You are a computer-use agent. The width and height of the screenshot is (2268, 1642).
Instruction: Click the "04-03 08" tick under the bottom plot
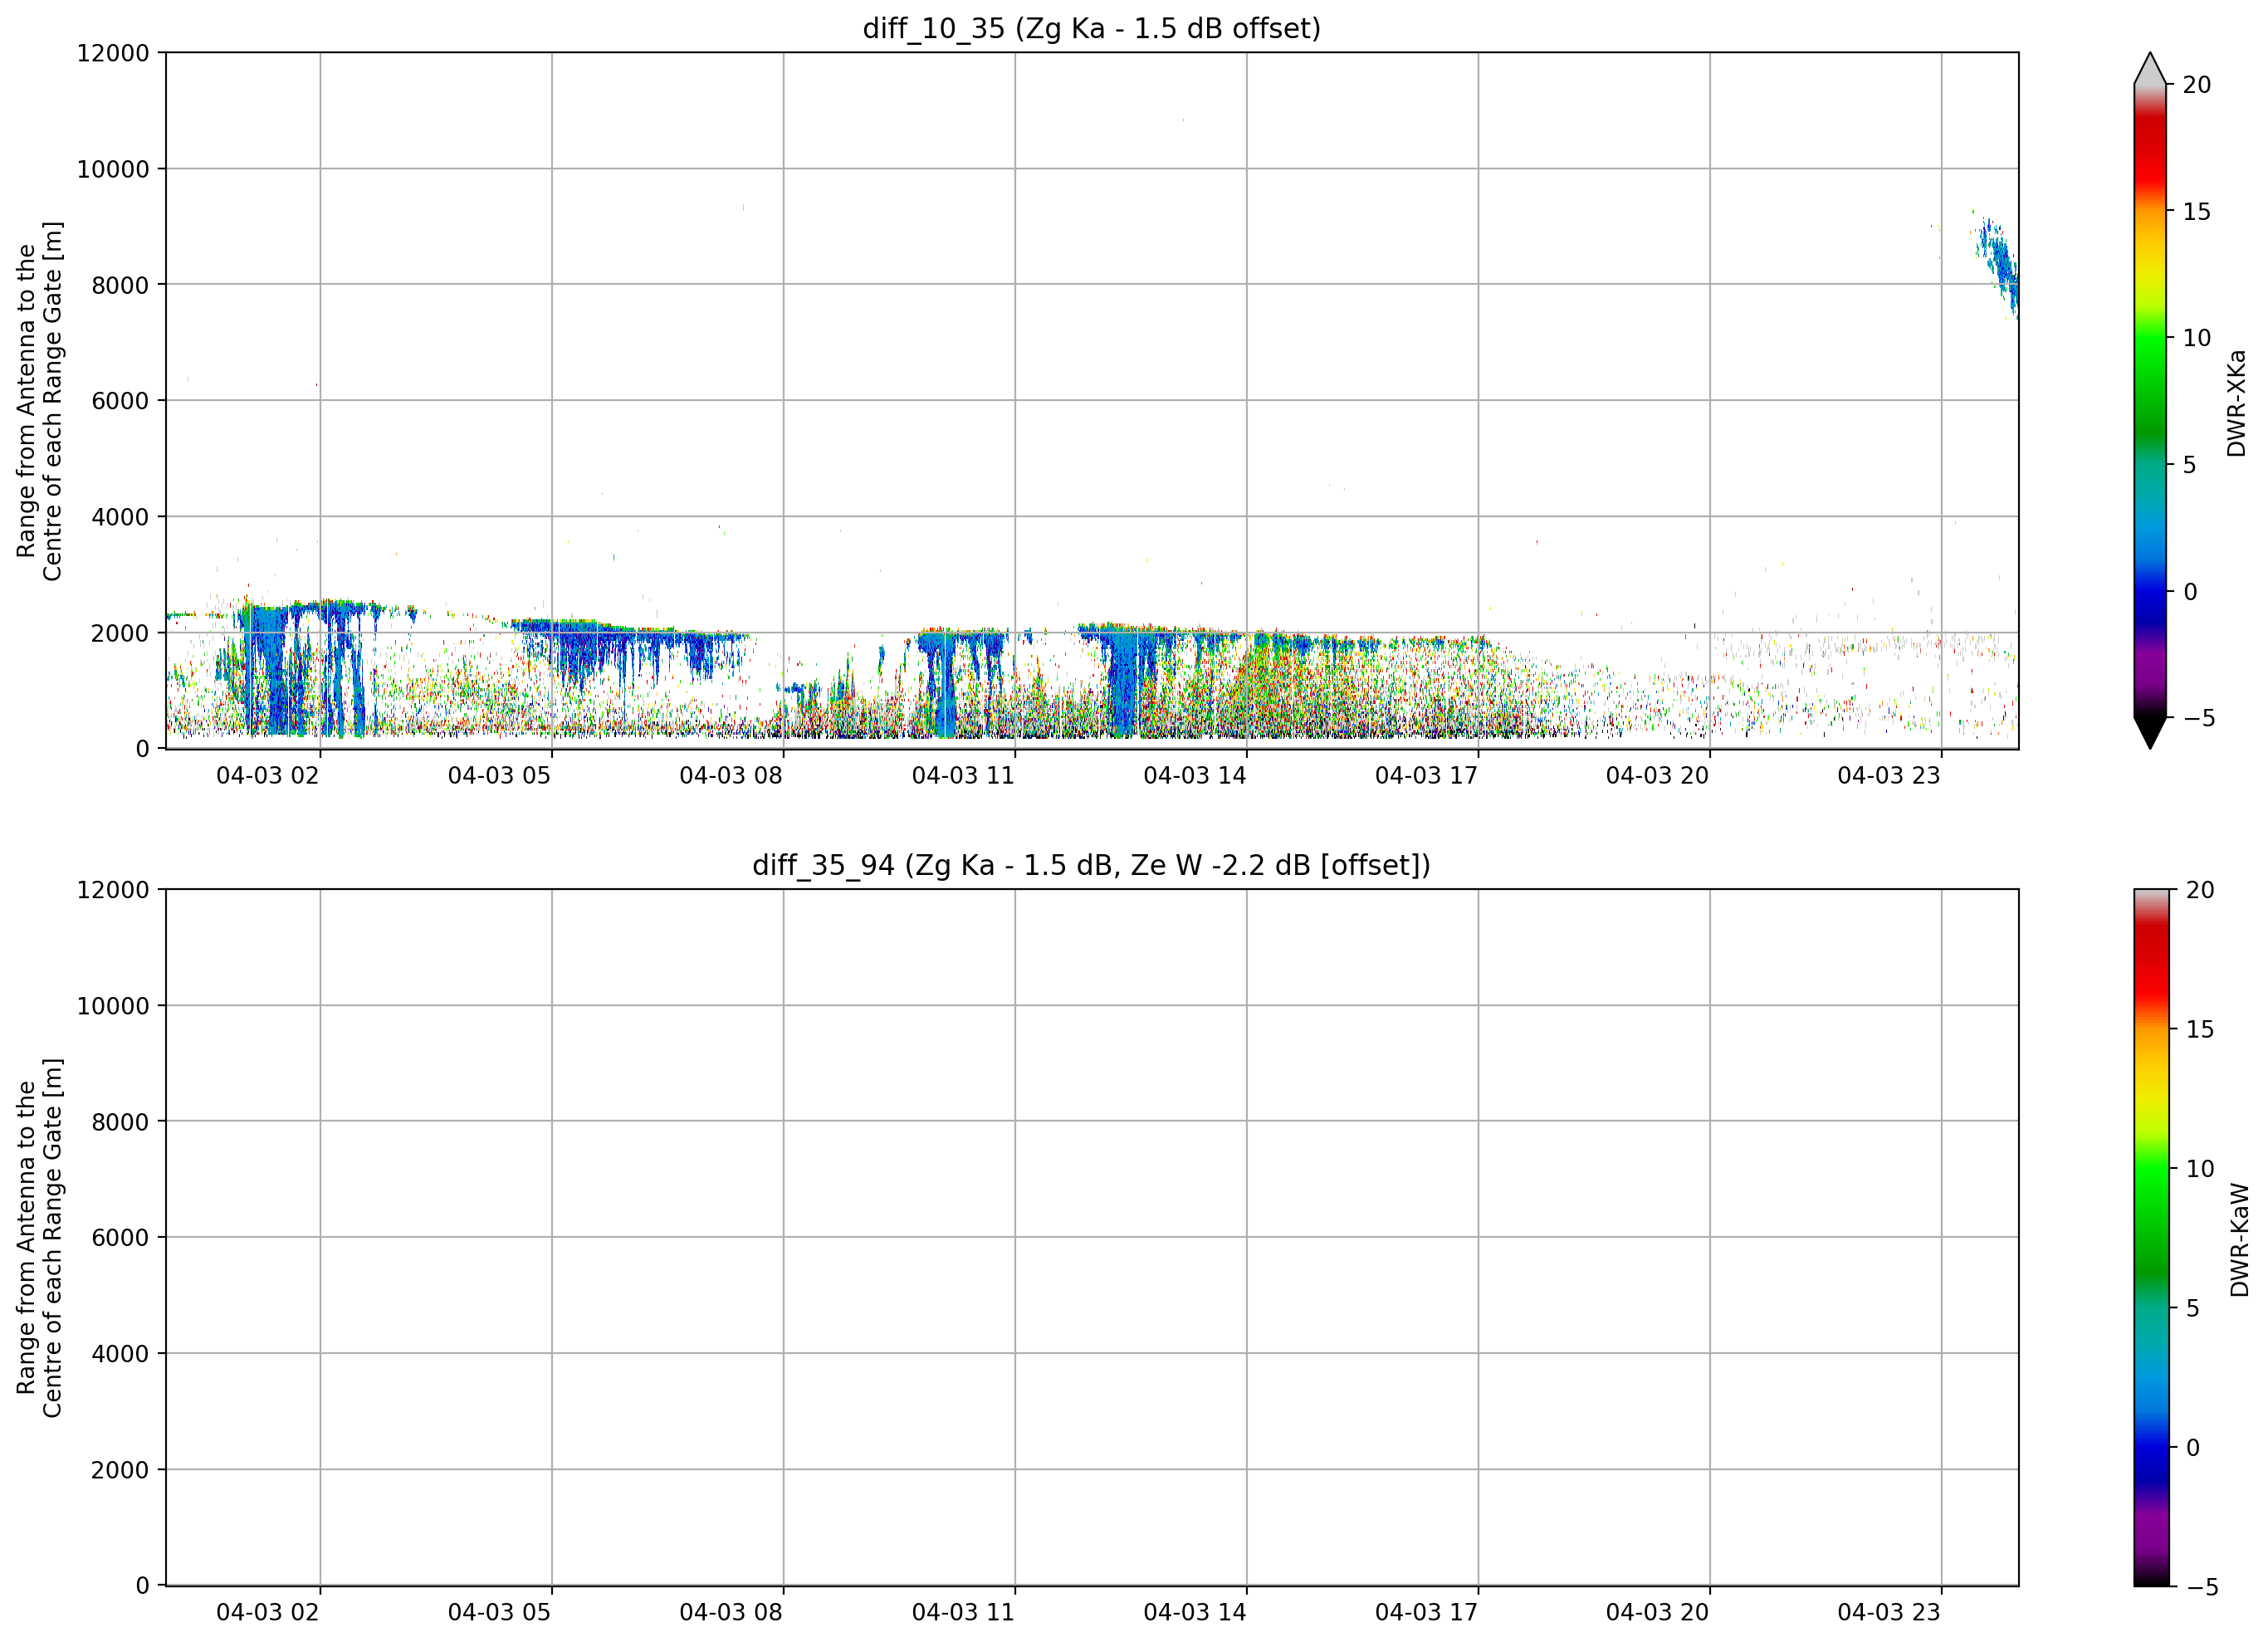tap(731, 1613)
